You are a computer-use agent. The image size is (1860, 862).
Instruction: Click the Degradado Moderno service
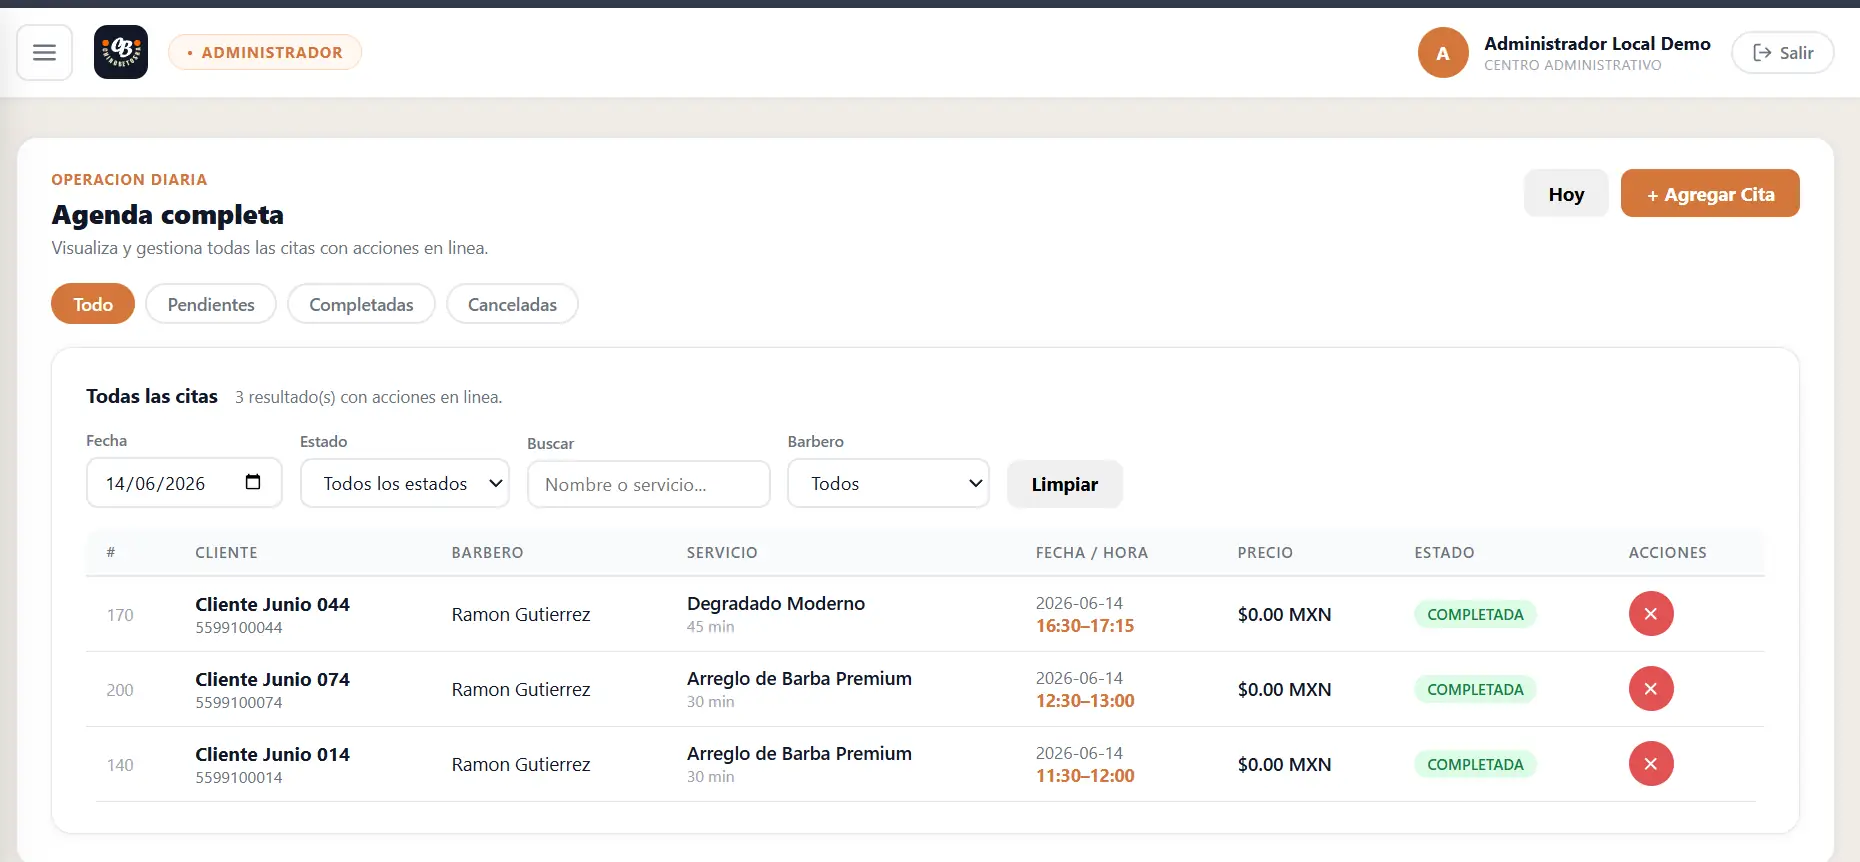776,603
